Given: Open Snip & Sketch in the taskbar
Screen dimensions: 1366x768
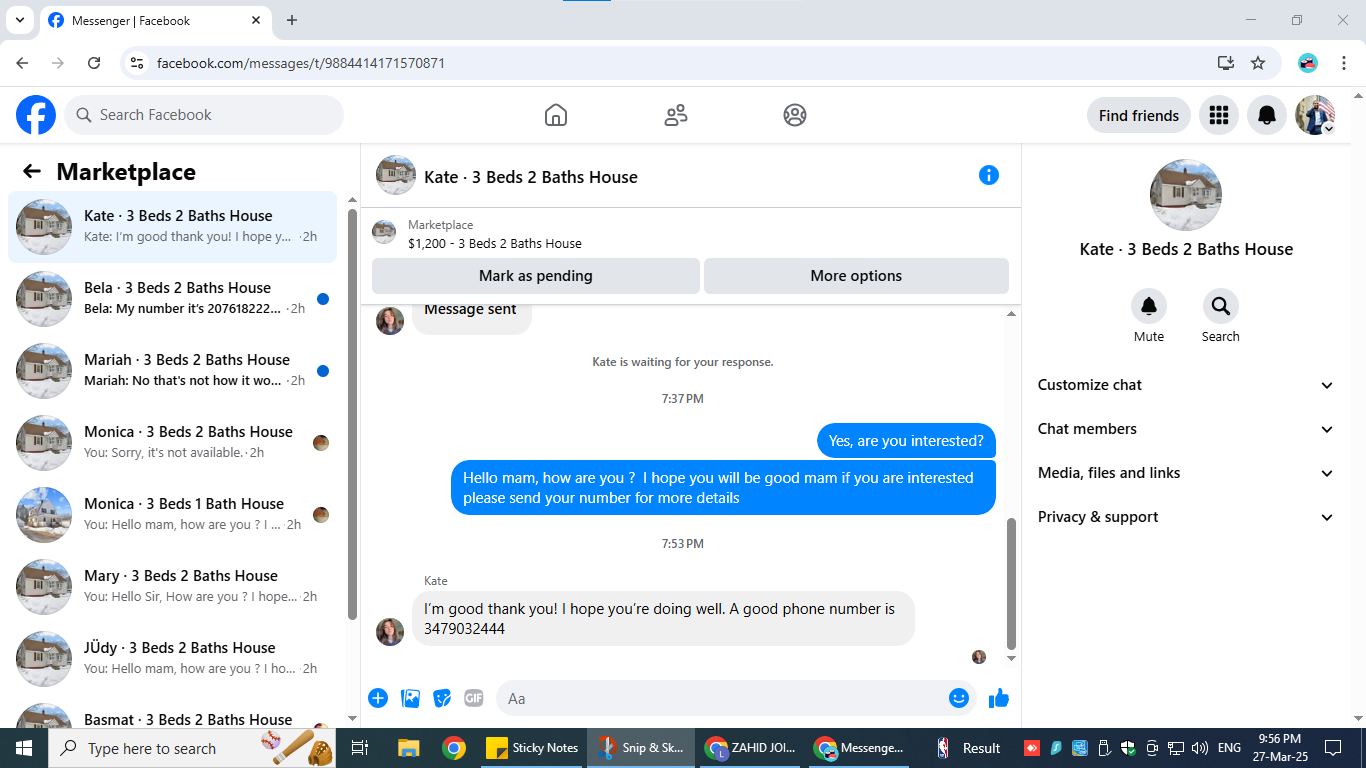Looking at the screenshot, I should pos(641,748).
